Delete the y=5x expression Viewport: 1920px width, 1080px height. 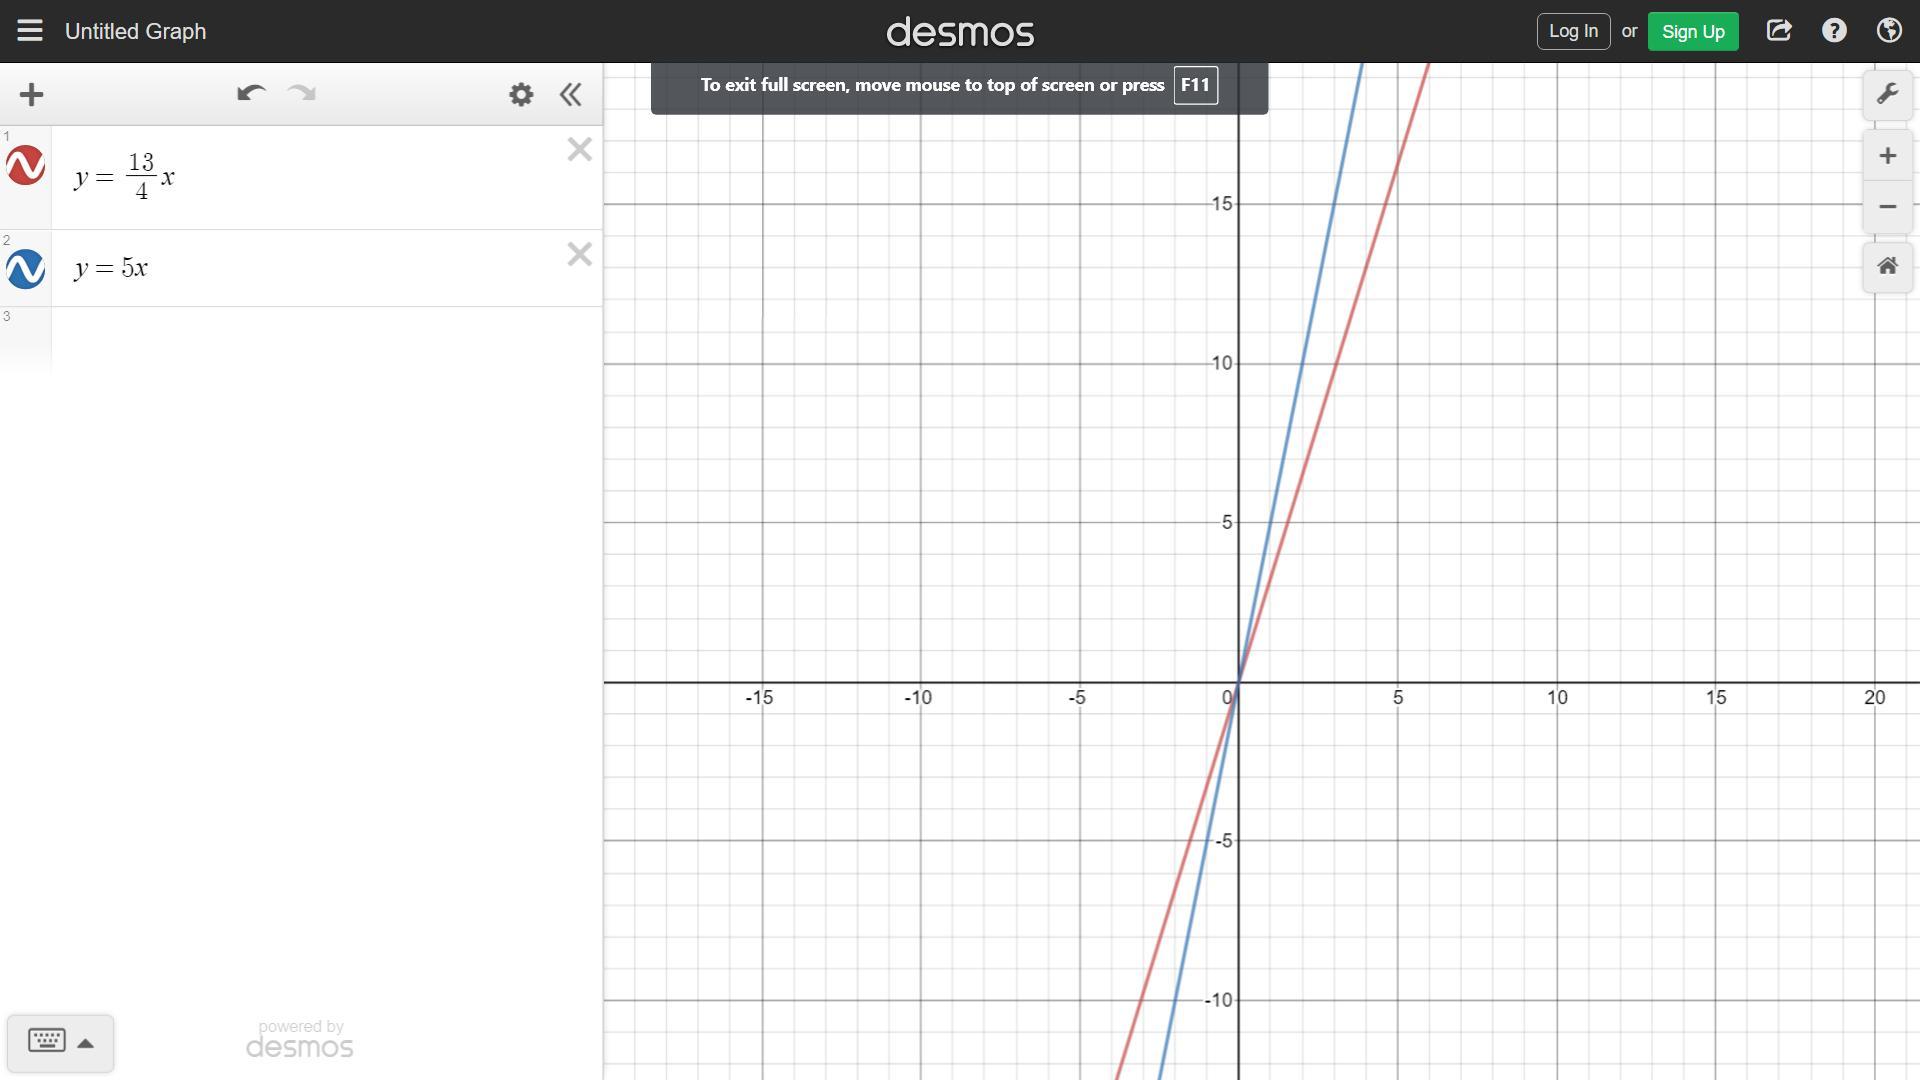click(x=579, y=254)
